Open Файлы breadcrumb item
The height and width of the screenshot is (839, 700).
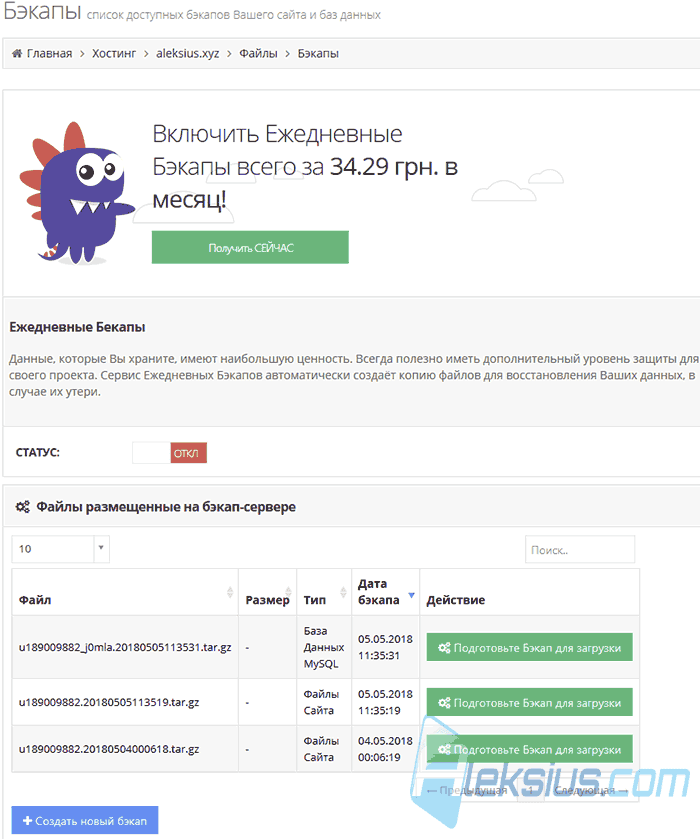point(258,54)
